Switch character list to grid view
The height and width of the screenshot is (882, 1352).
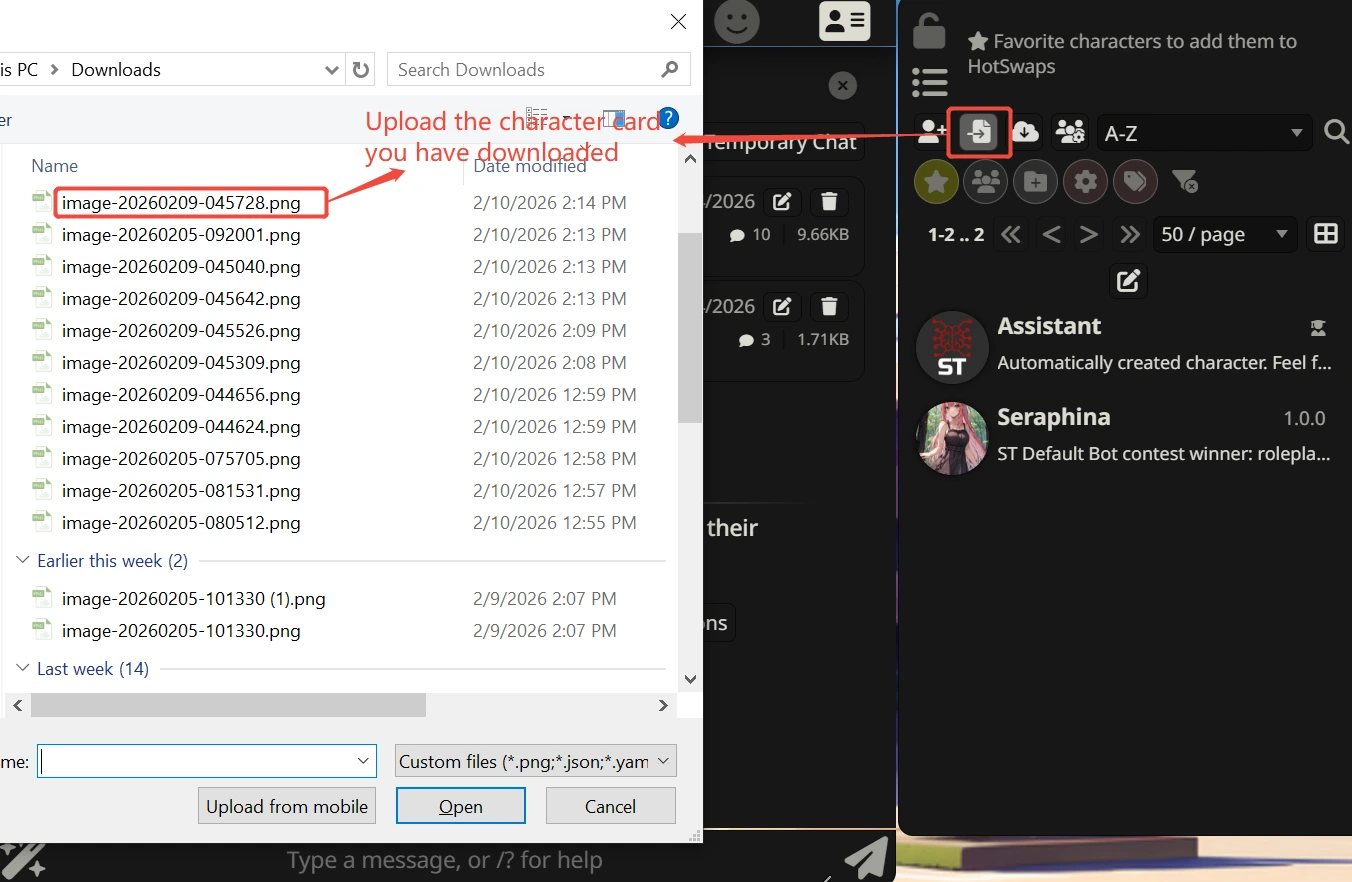pyautogui.click(x=1327, y=234)
